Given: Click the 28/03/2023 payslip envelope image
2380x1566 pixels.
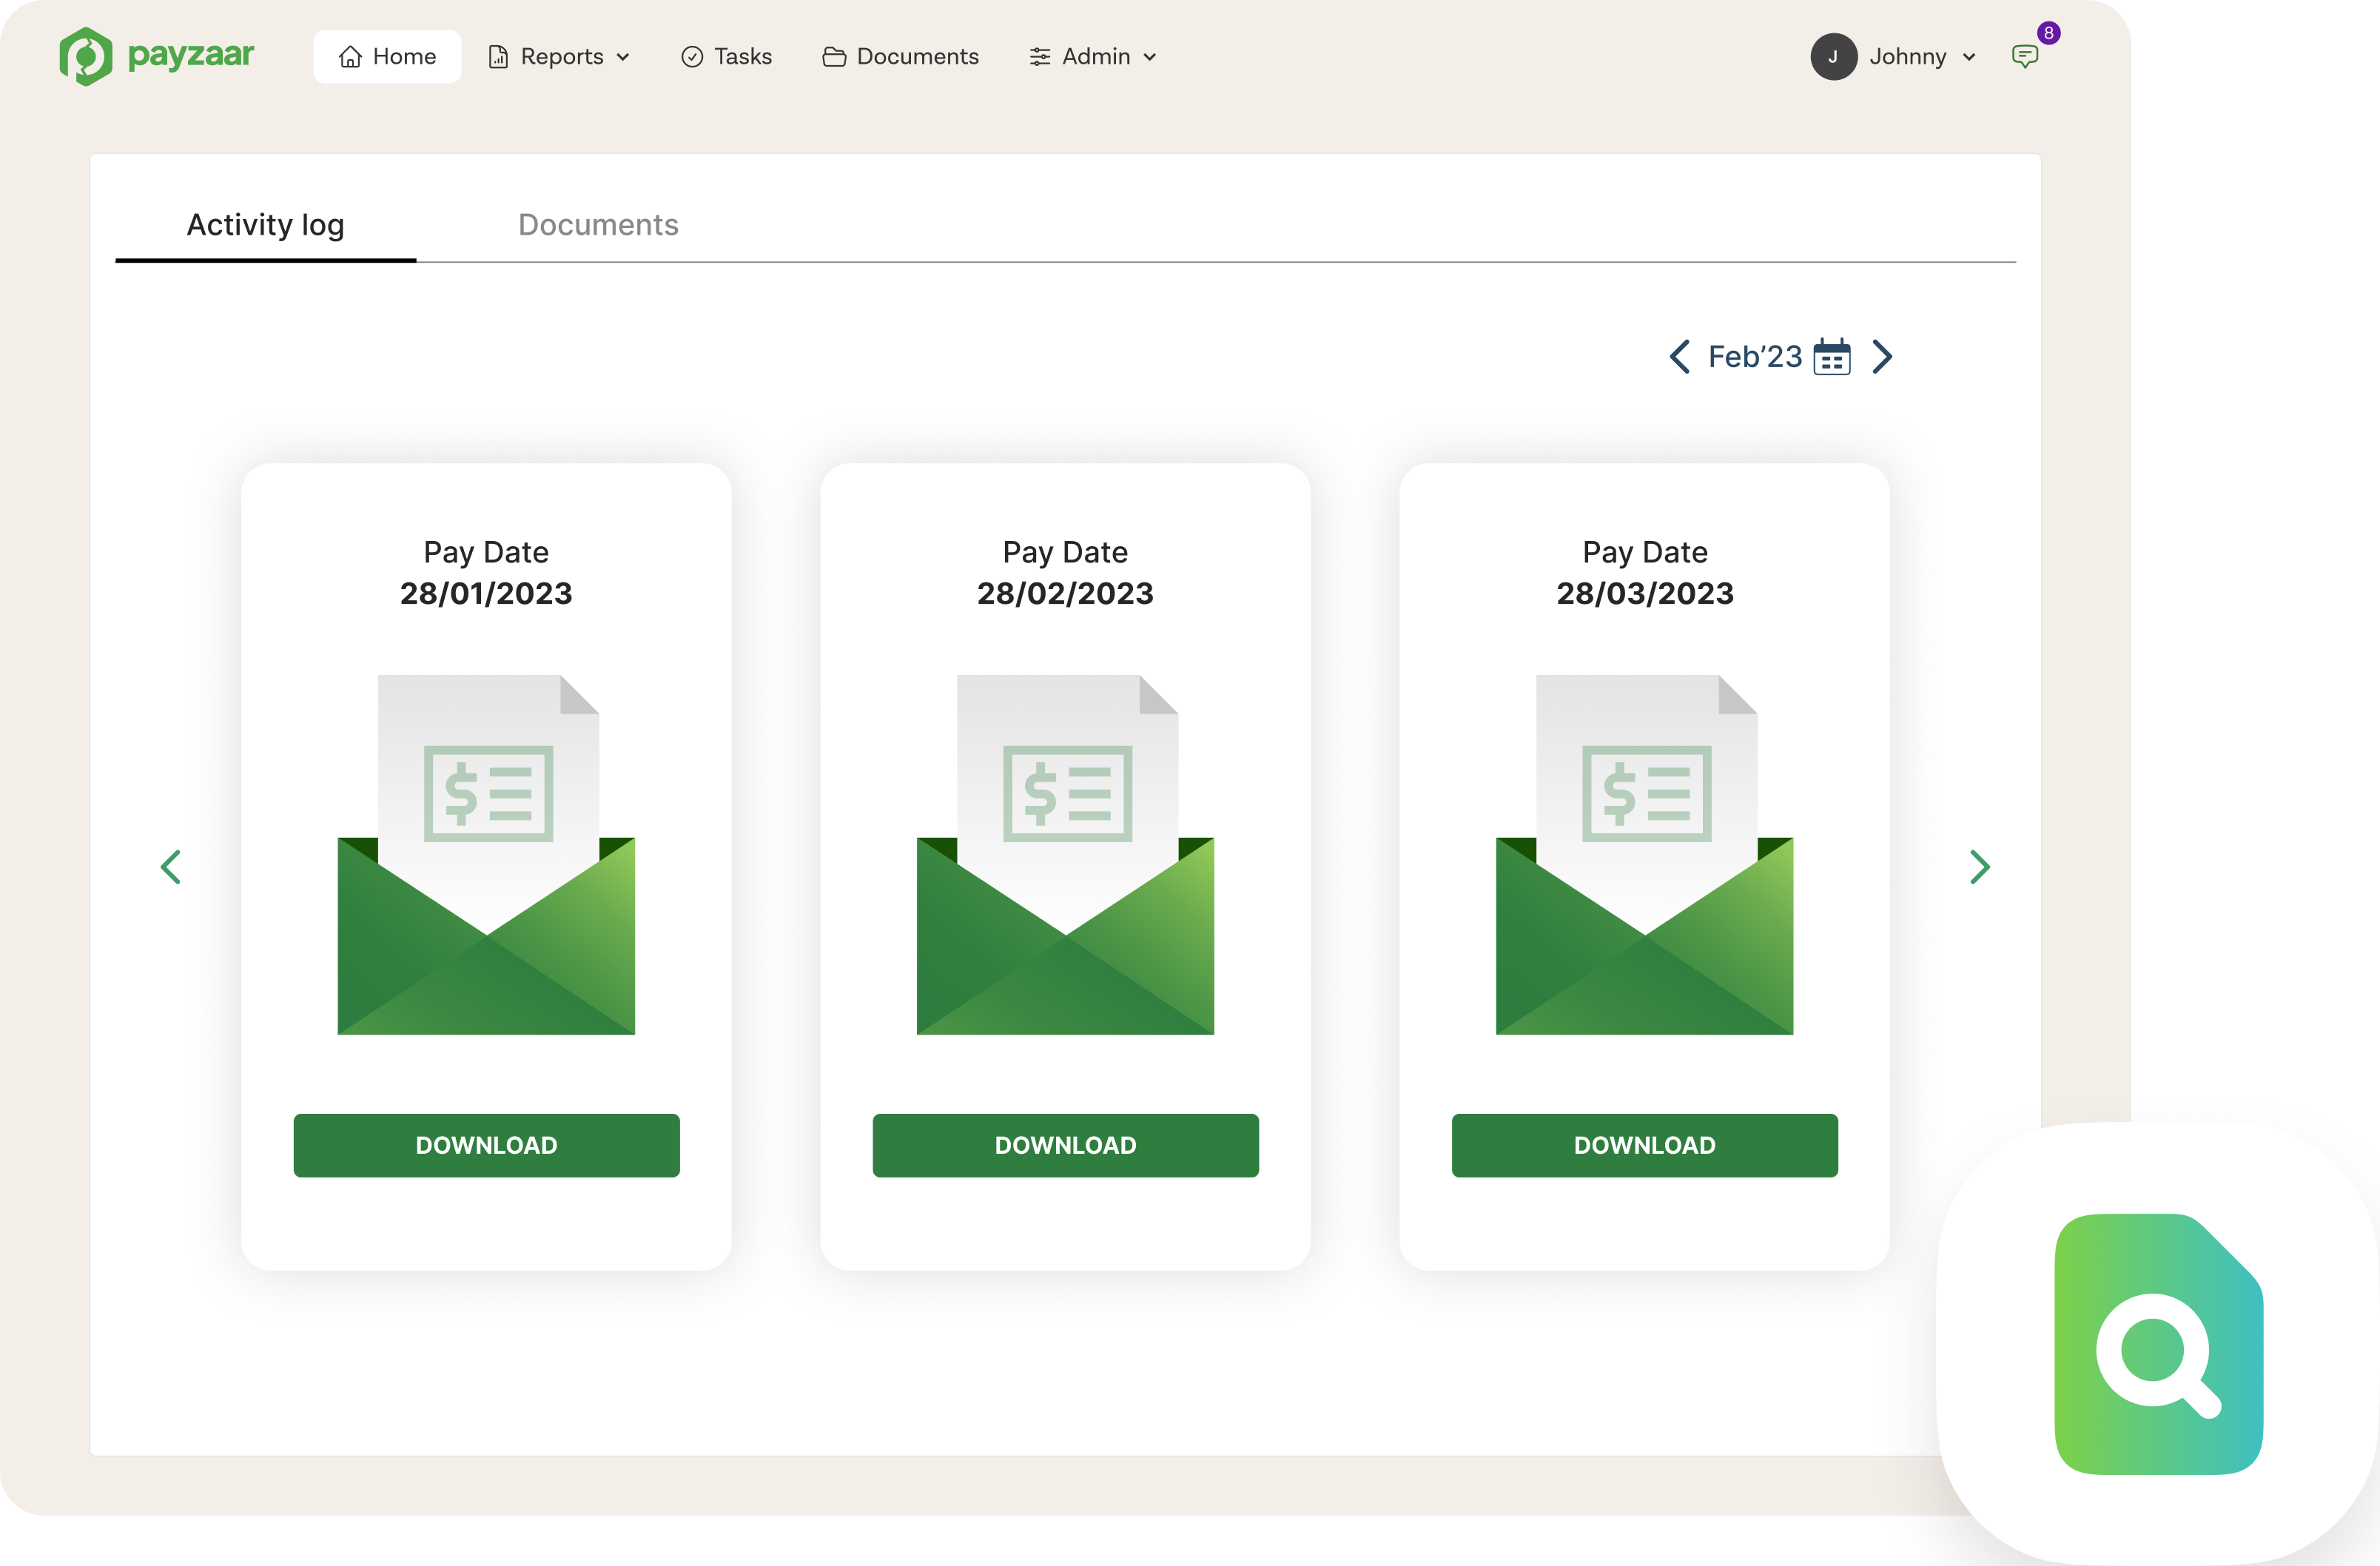Looking at the screenshot, I should 1644,854.
